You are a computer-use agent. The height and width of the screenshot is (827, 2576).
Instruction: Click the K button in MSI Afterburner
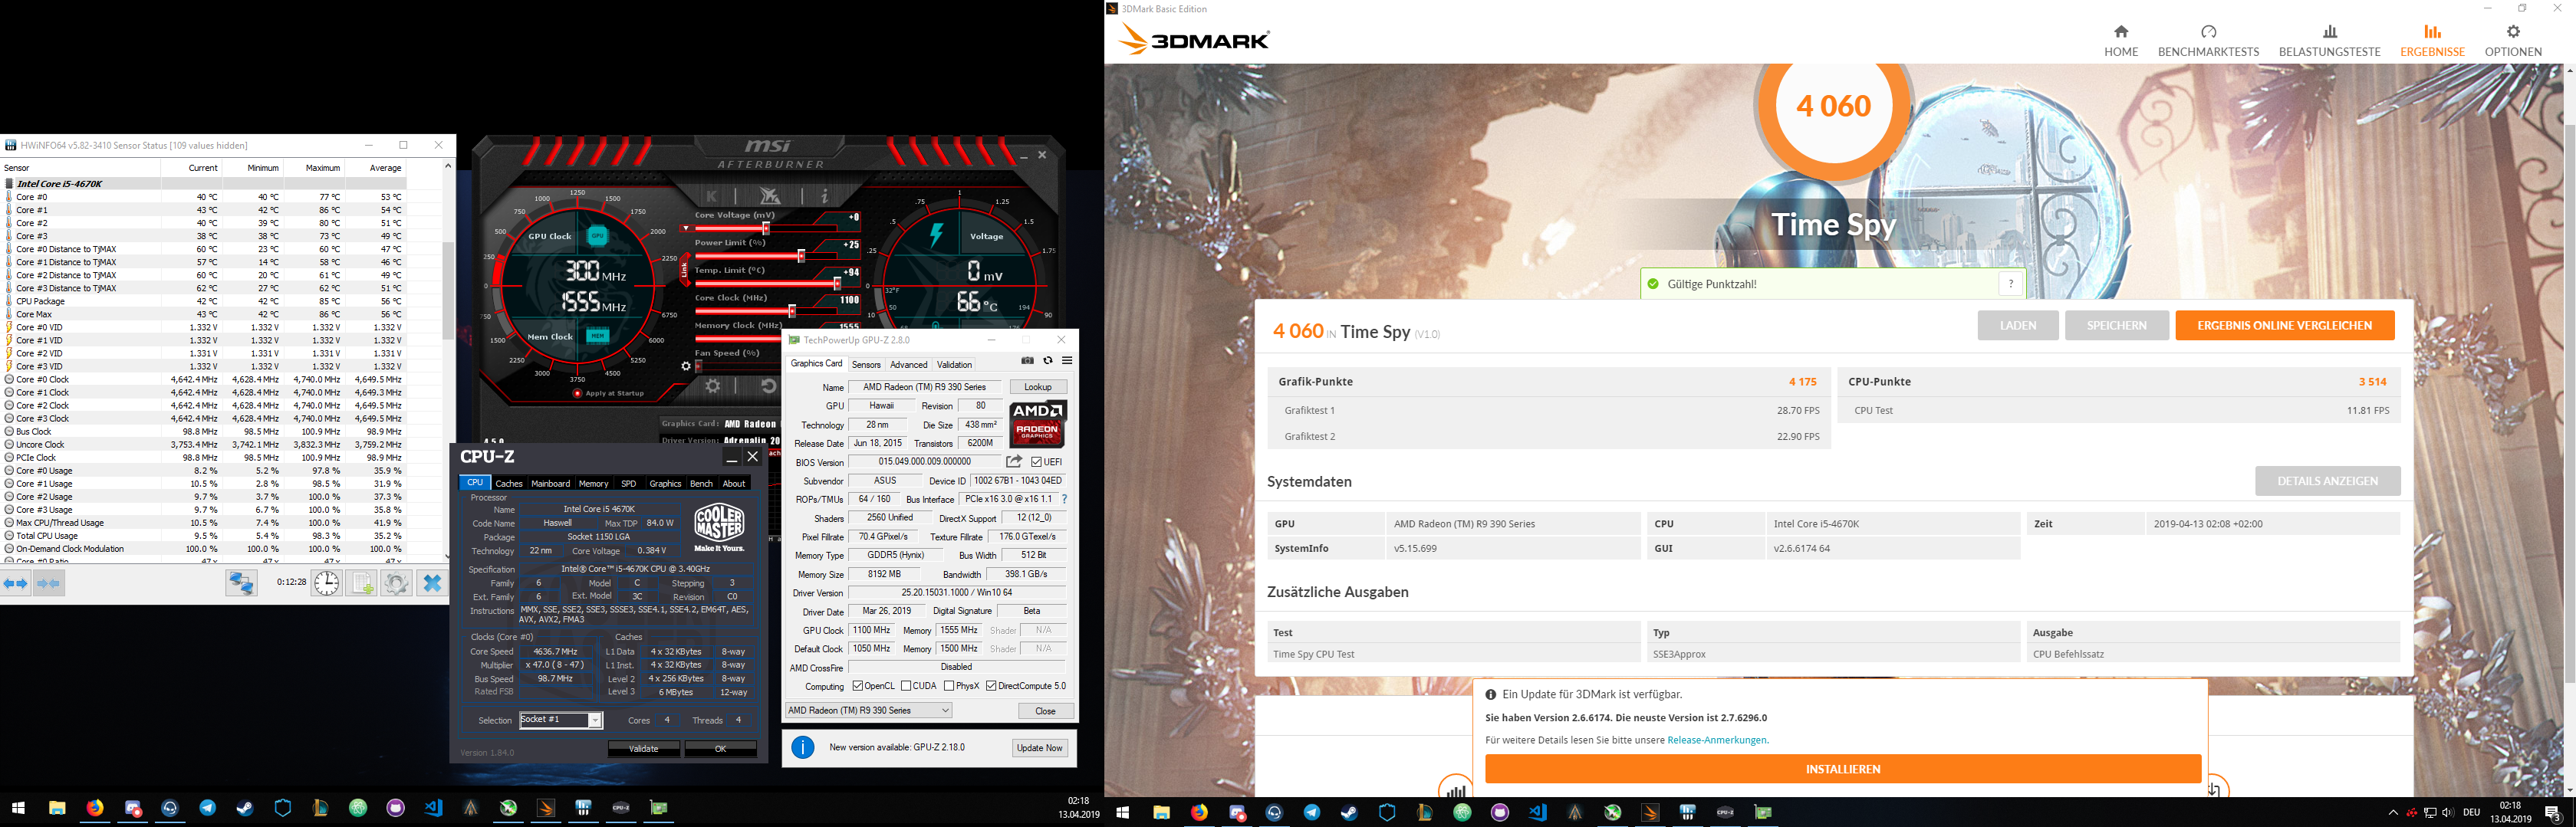tap(712, 196)
